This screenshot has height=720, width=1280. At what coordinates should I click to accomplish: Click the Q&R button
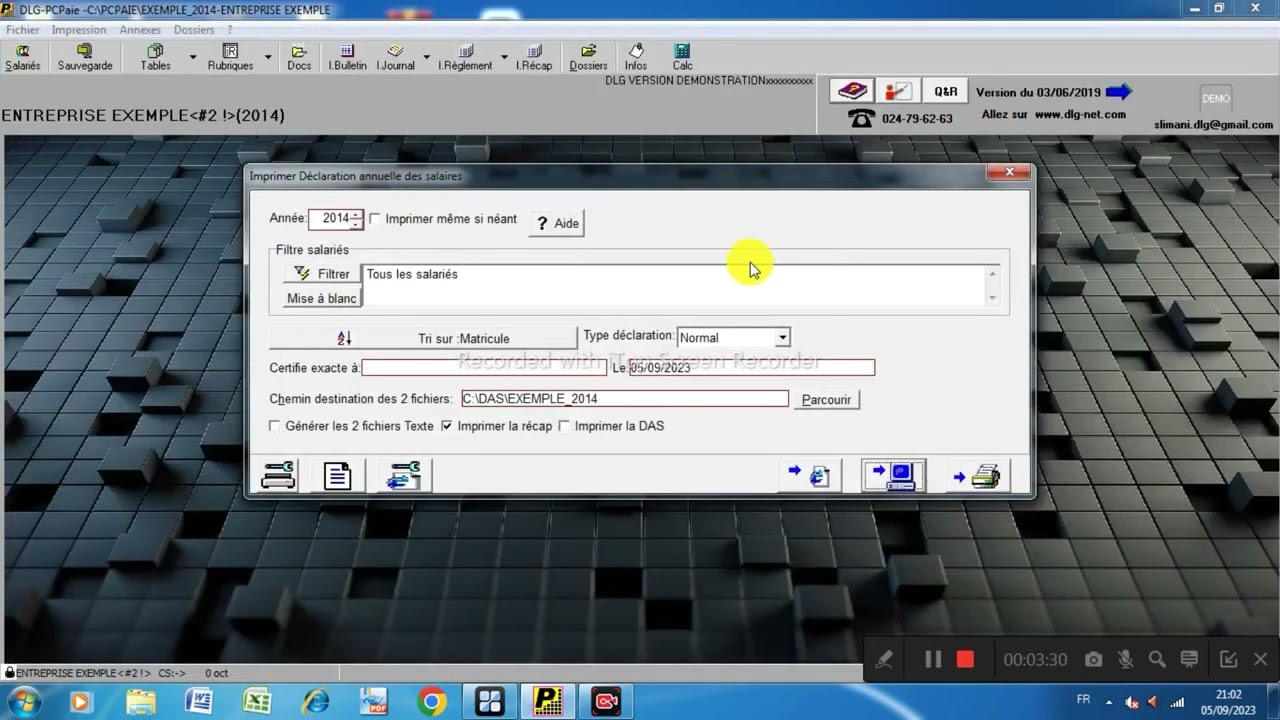(x=945, y=91)
